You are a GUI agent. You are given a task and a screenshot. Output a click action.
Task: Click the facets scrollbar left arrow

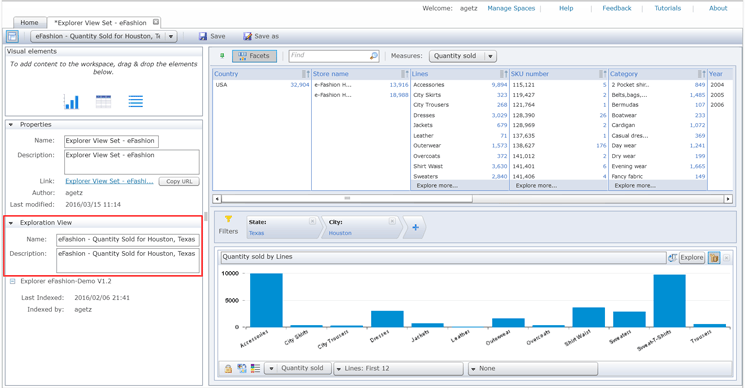pos(217,199)
